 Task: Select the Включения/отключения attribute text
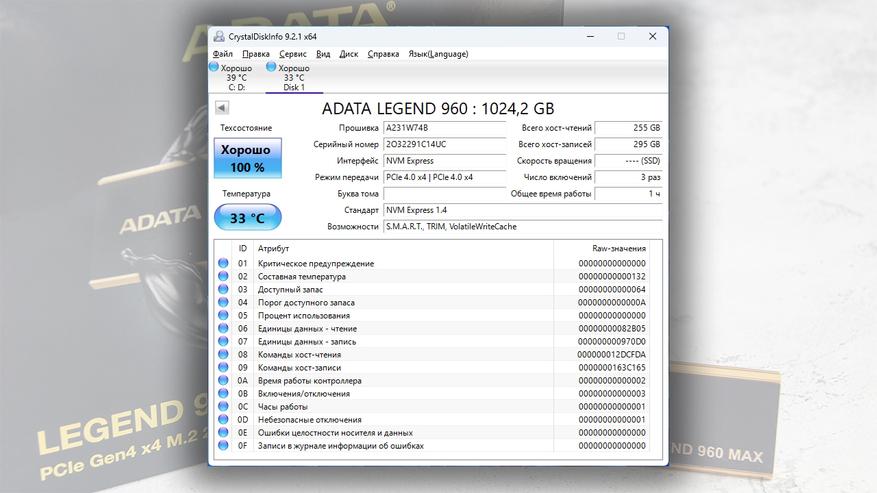(x=304, y=394)
